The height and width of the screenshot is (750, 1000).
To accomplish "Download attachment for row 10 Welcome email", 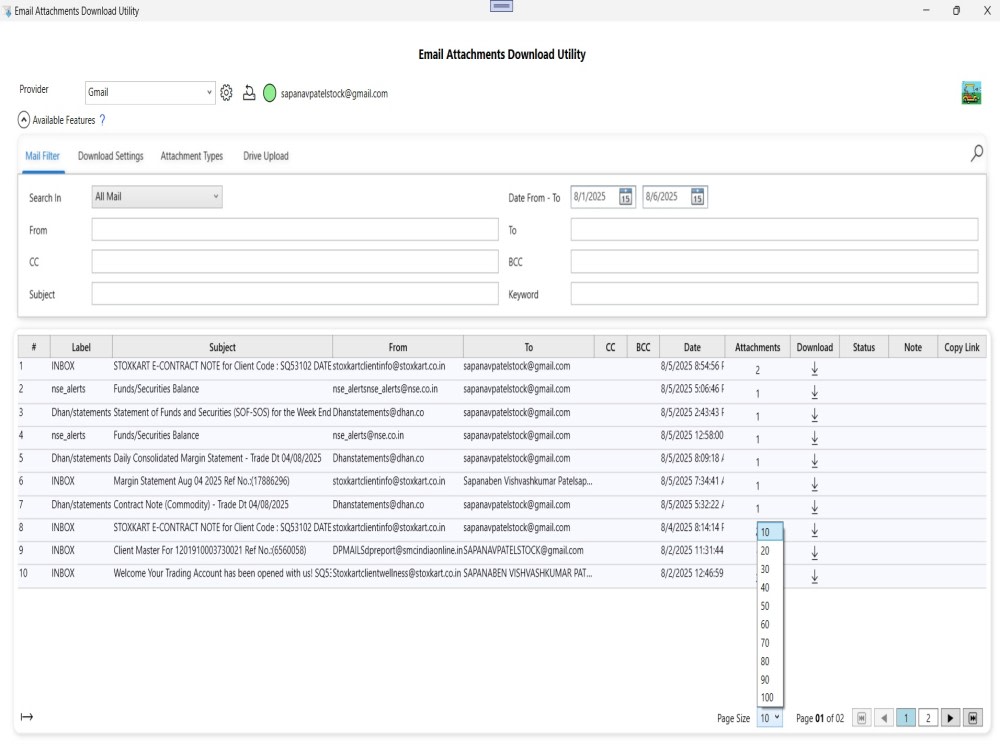I will coord(814,576).
